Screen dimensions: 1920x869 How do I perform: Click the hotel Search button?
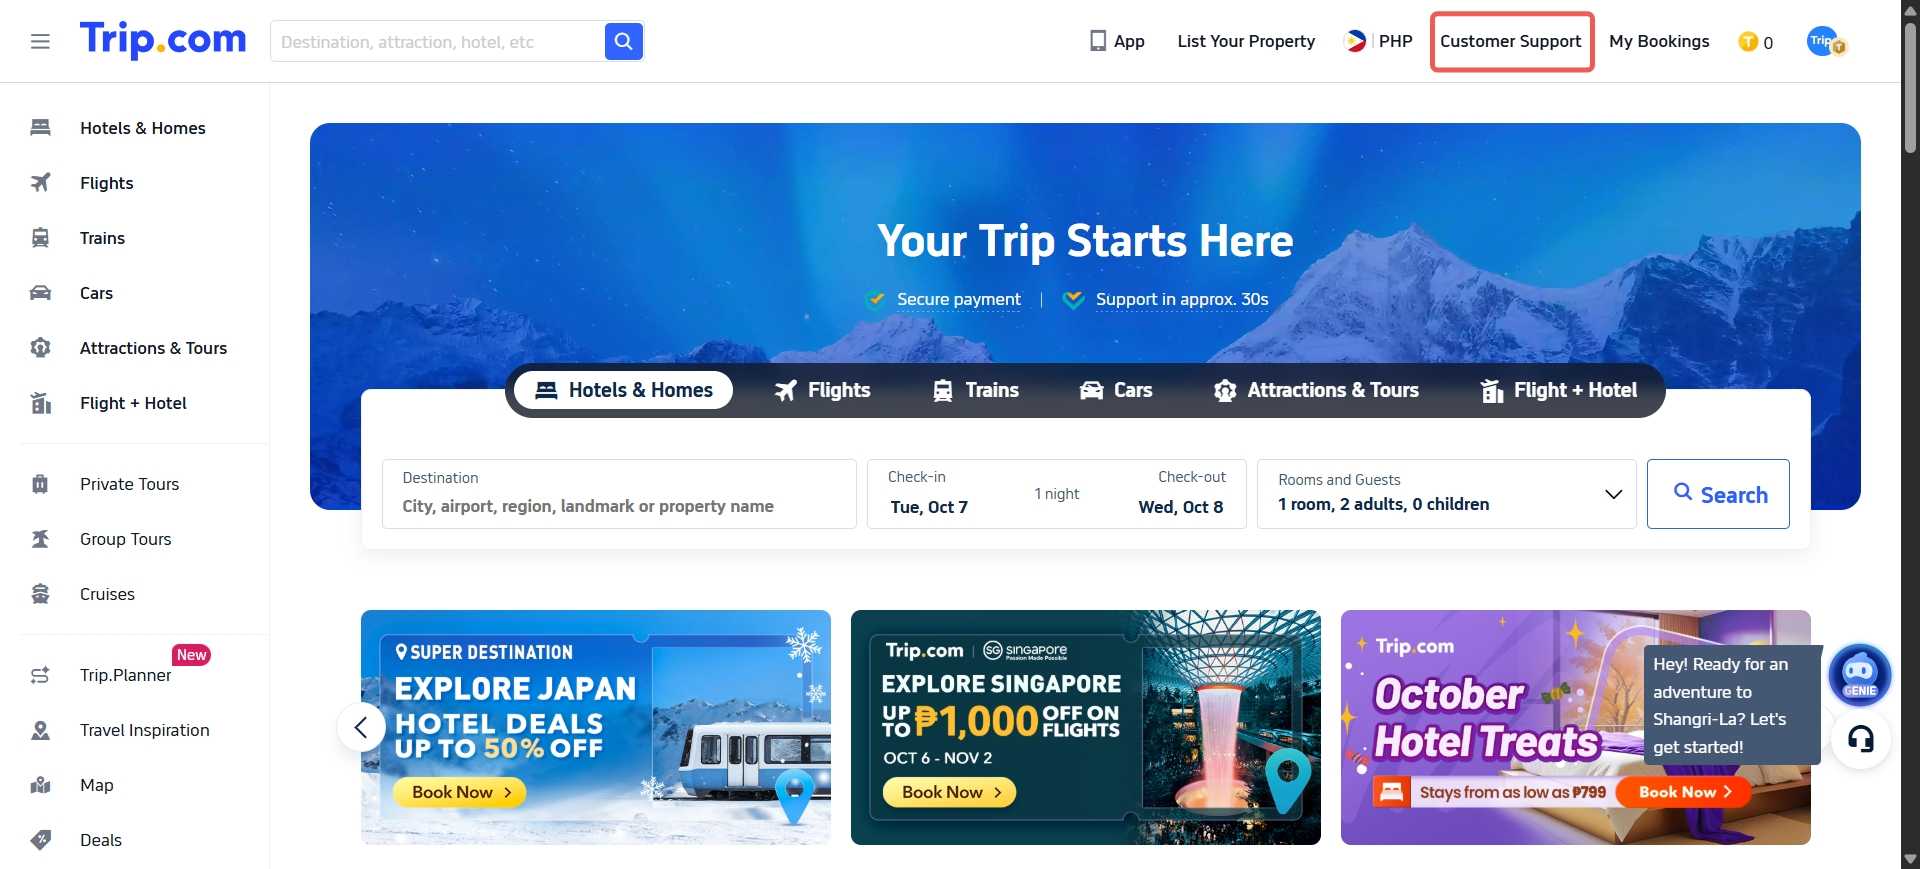tap(1718, 494)
